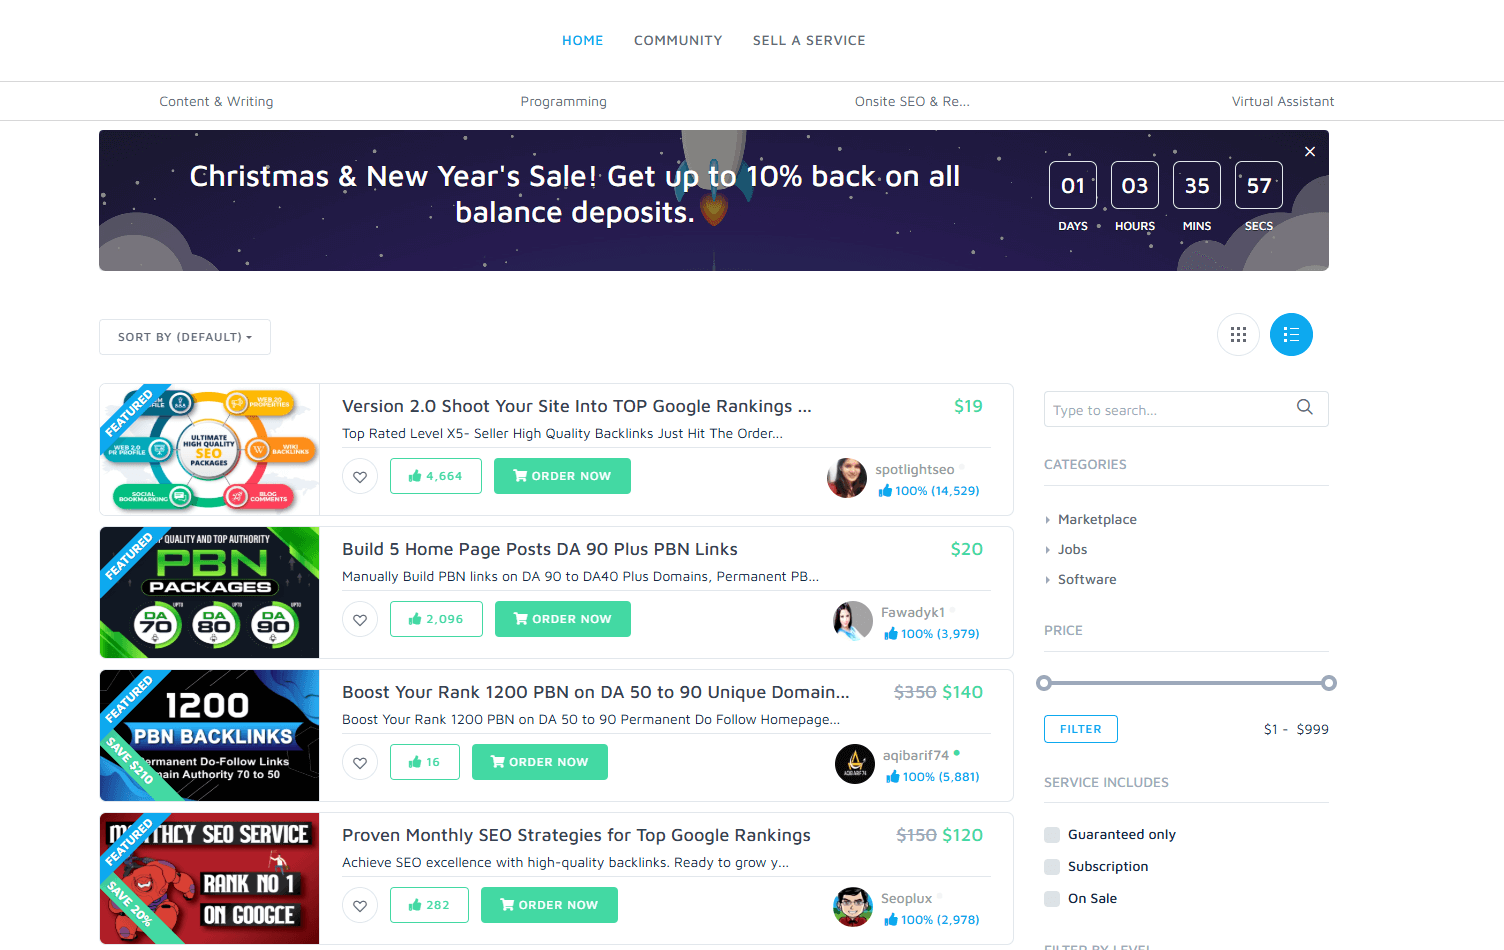Viewport: 1504px width, 950px height.
Task: Expand the Software category
Action: tap(1087, 580)
